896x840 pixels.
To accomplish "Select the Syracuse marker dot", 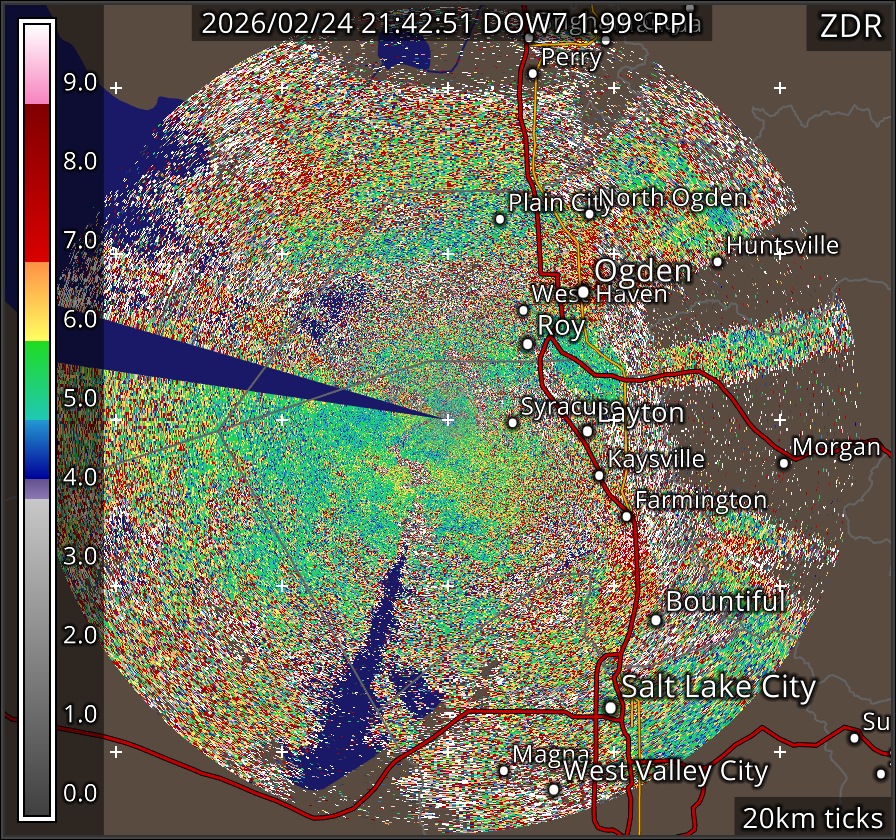I will pos(513,422).
